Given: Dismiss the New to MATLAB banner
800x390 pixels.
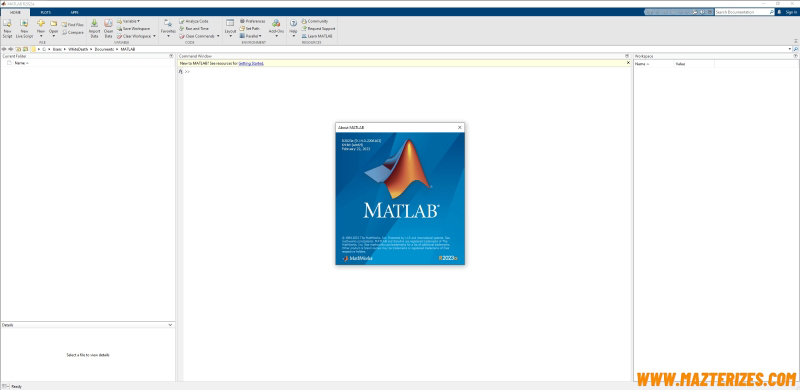Looking at the screenshot, I should (x=628, y=63).
